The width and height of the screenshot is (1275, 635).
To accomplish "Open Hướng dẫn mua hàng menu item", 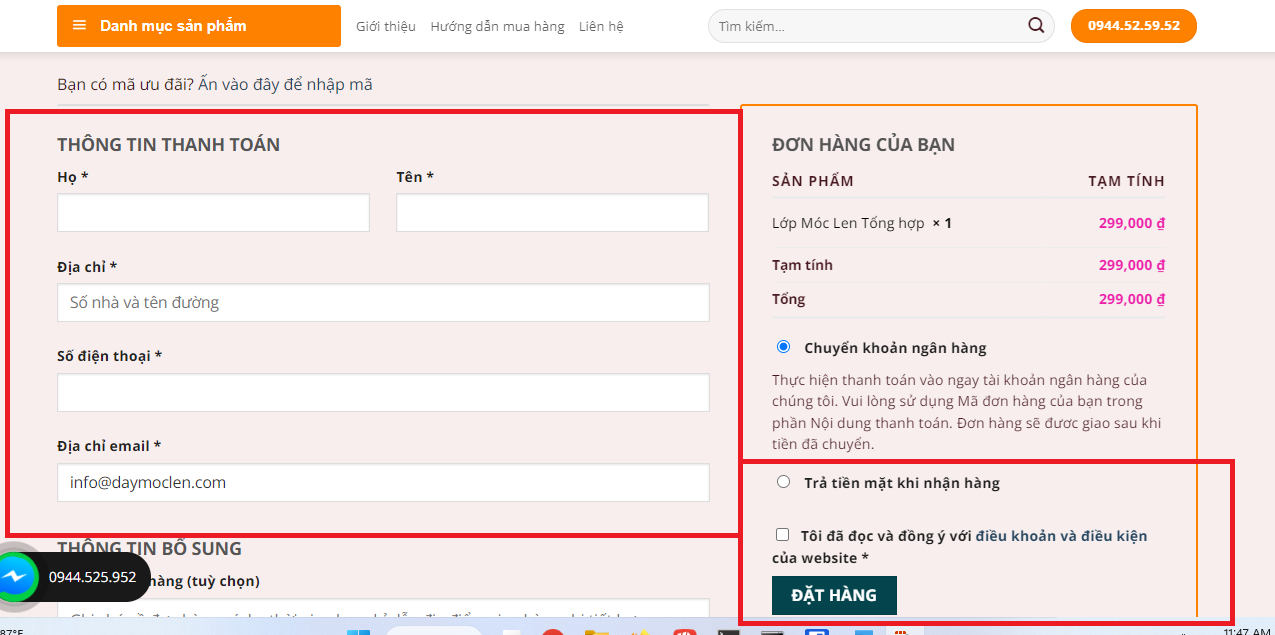I will pos(497,27).
